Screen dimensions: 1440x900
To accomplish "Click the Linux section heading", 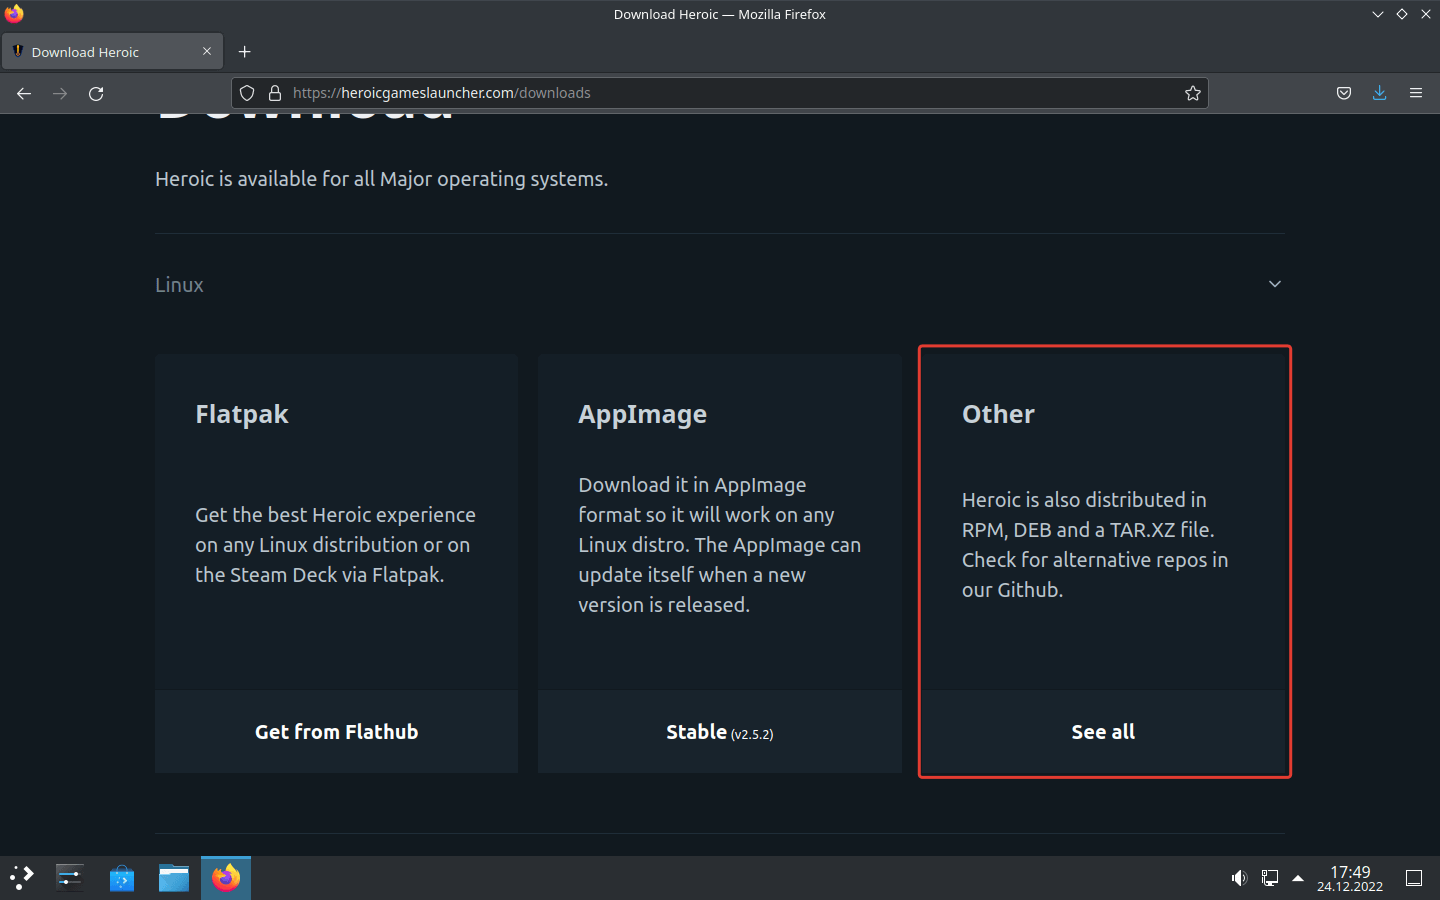I will 179,285.
